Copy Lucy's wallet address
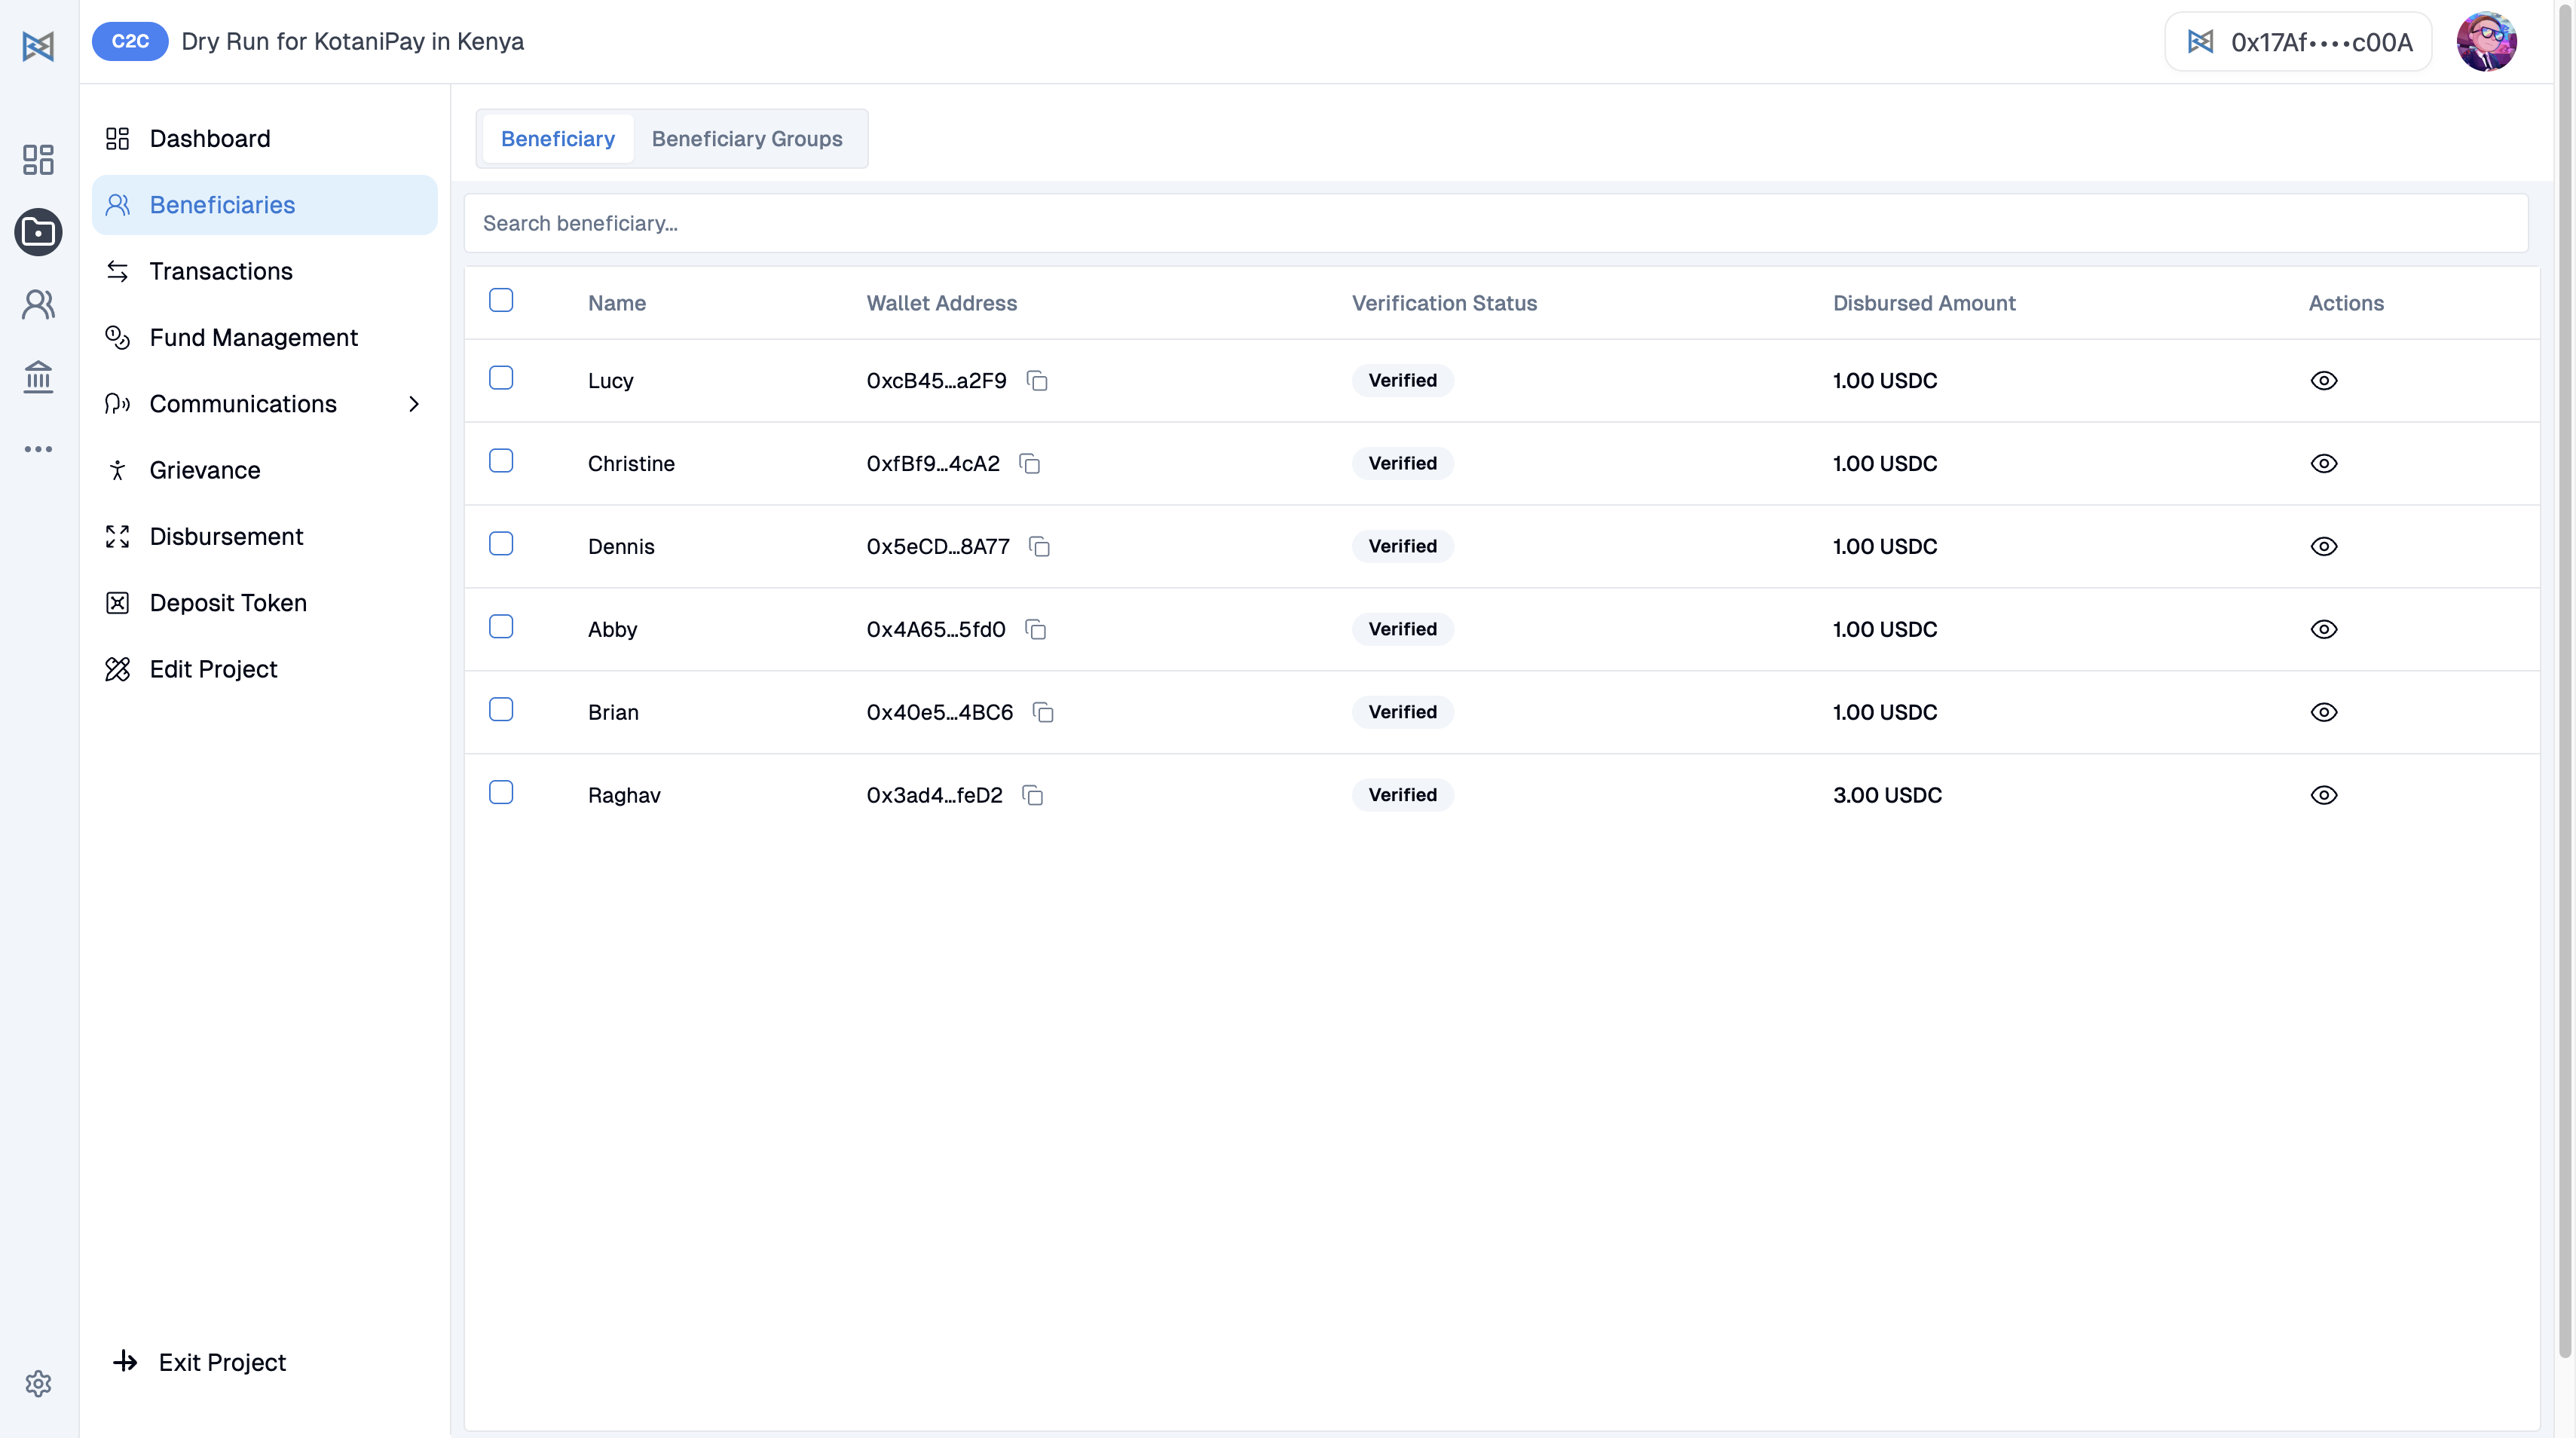 [x=1037, y=381]
